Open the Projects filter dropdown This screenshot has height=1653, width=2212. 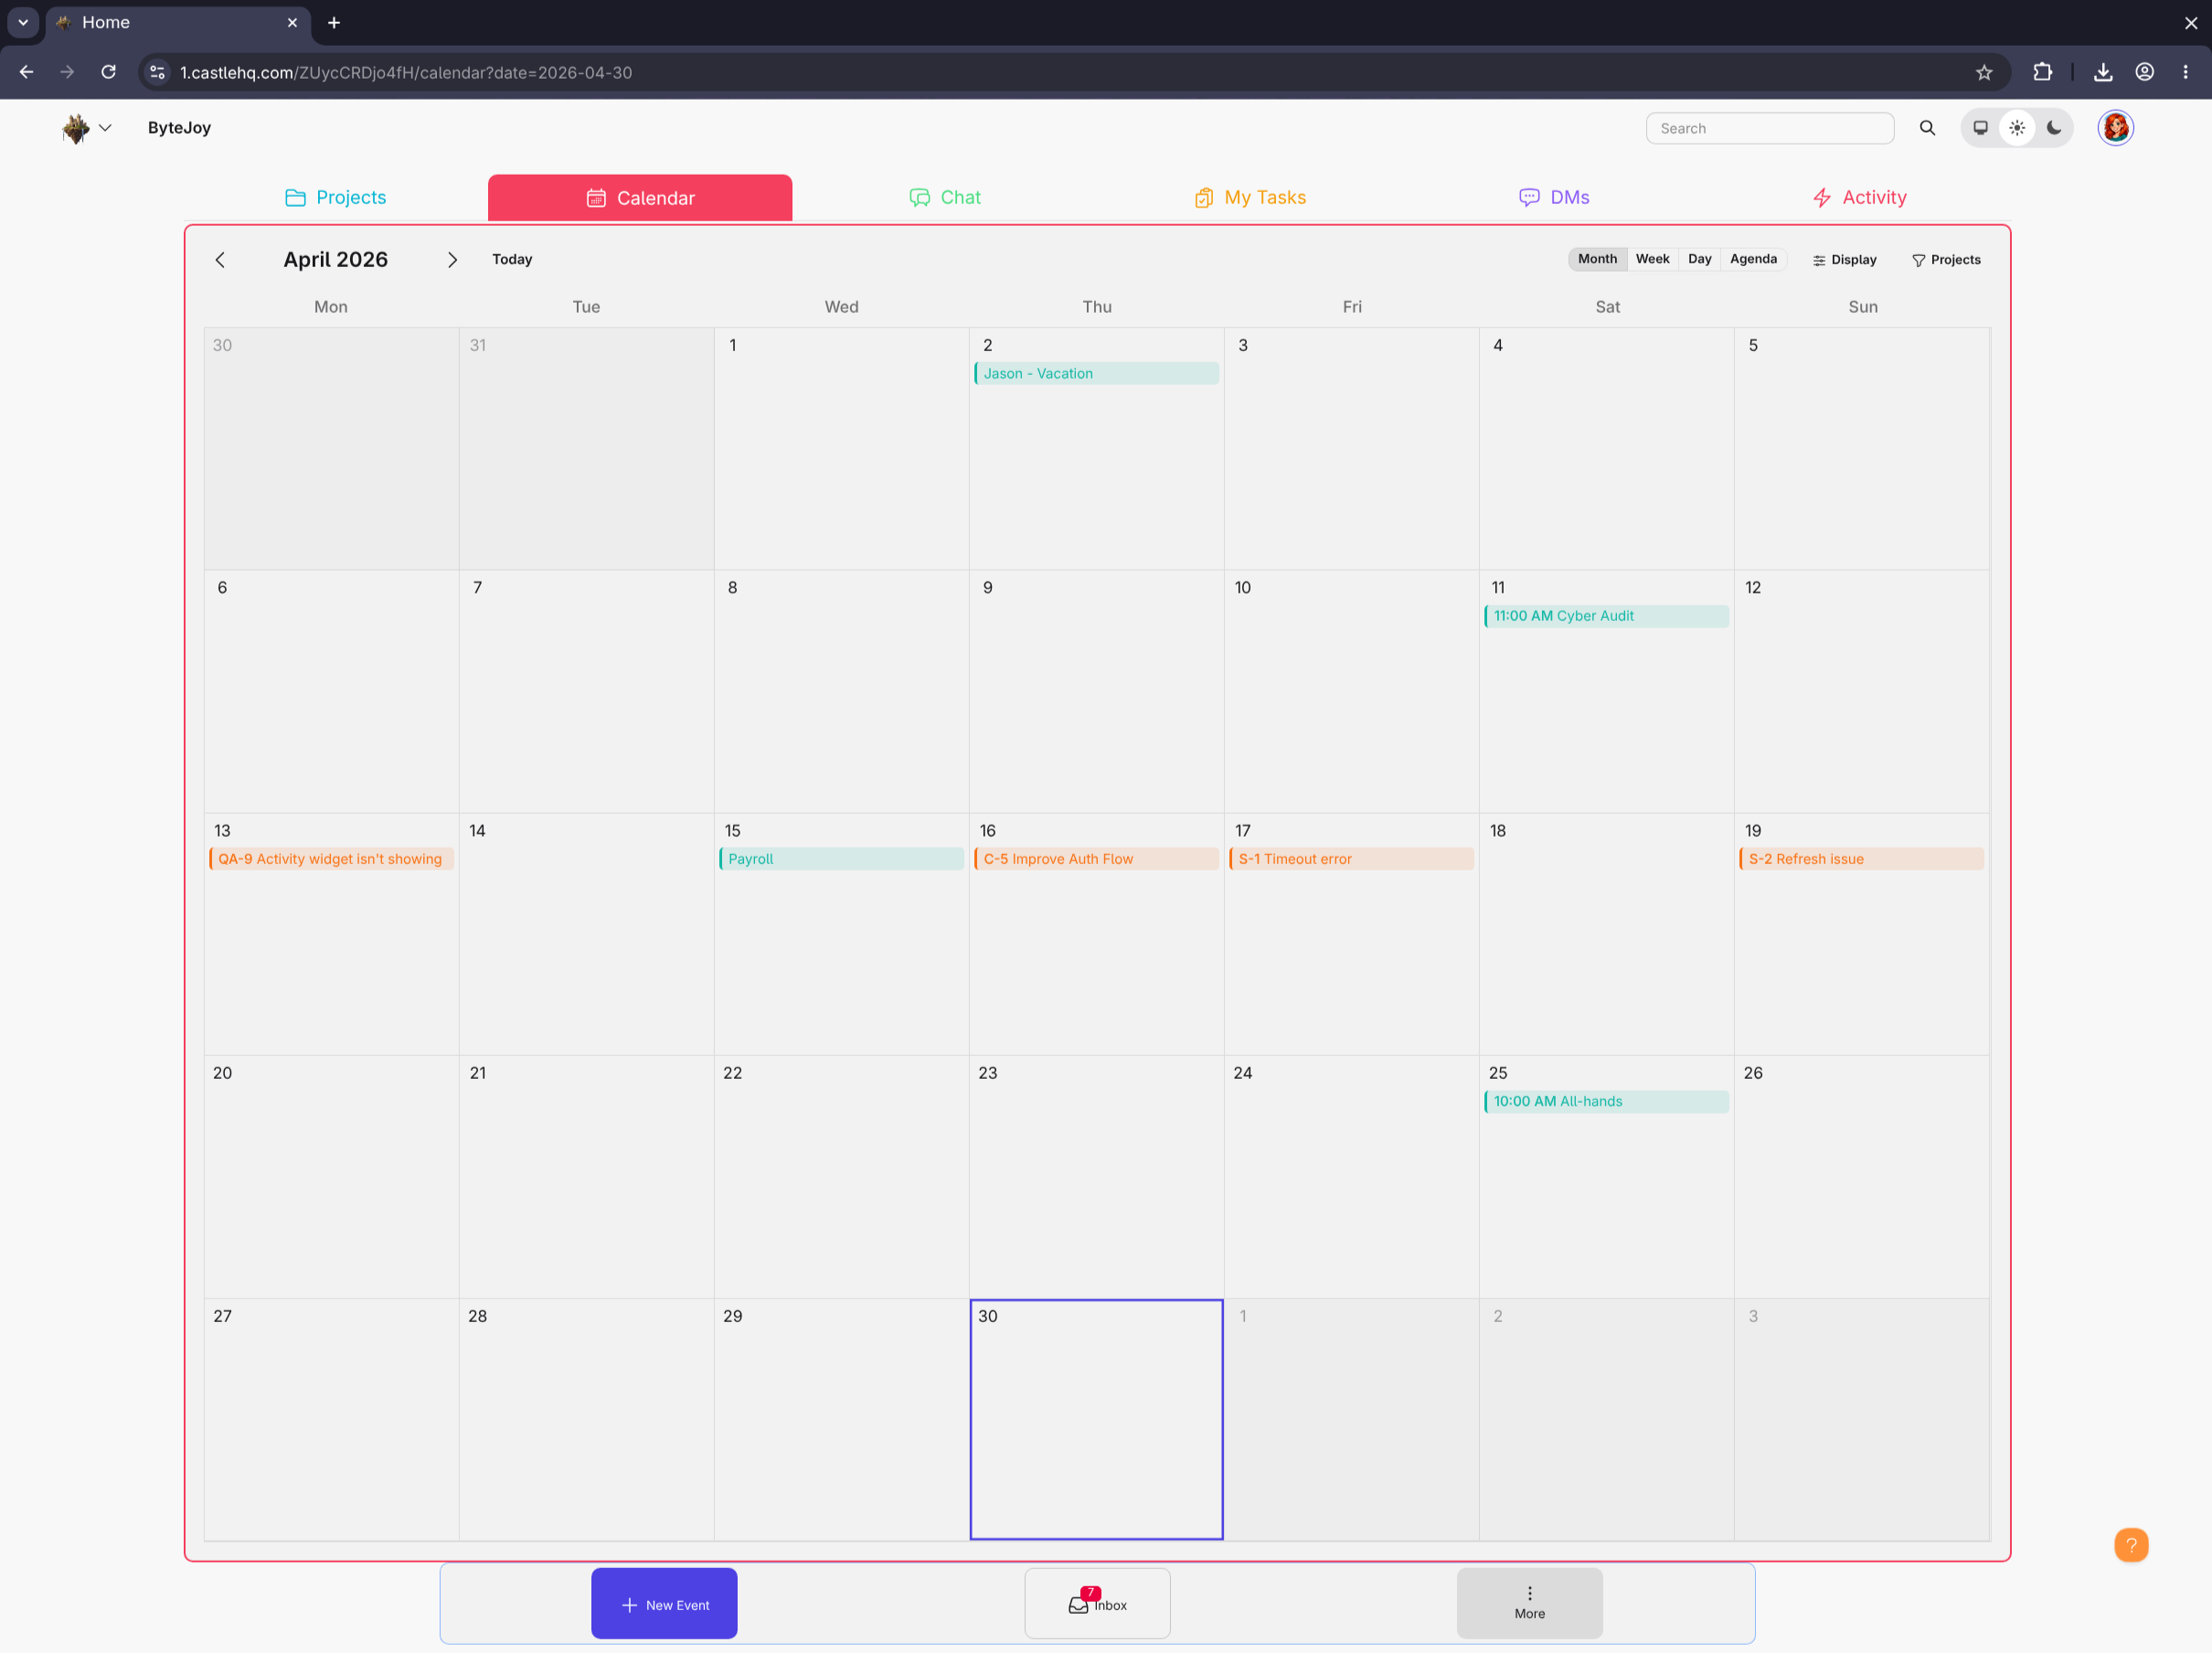click(x=1945, y=260)
